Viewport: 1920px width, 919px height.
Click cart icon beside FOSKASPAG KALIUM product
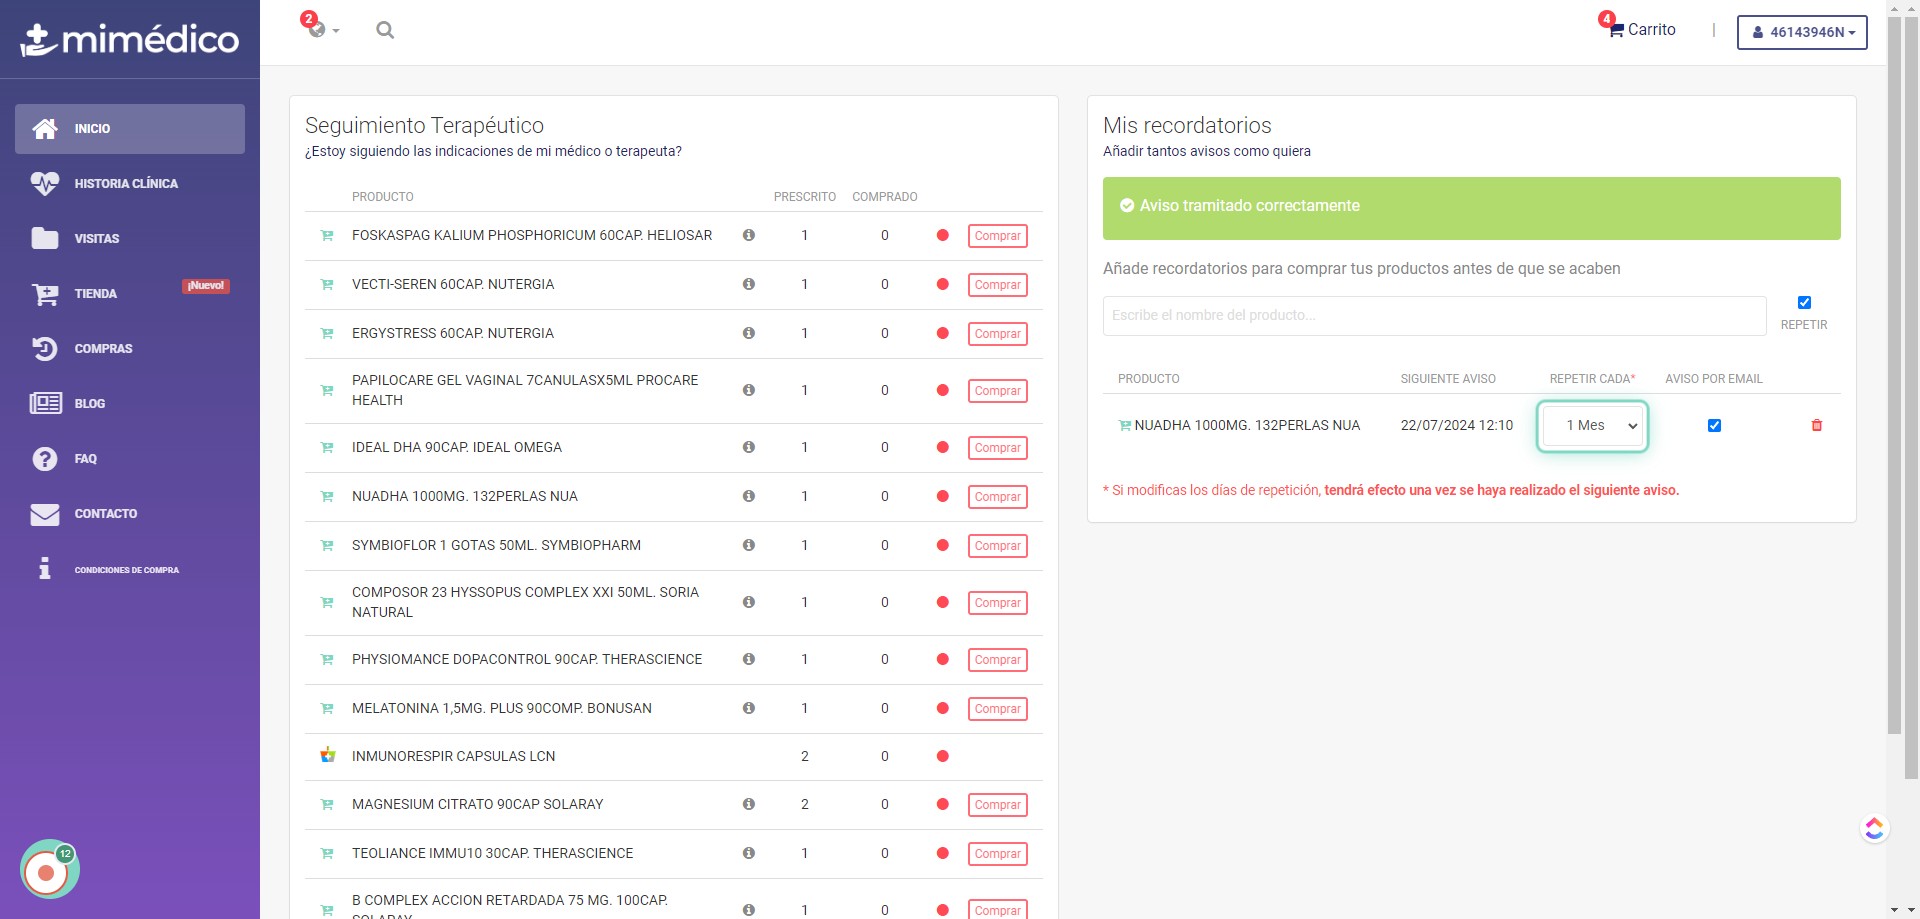click(x=327, y=236)
